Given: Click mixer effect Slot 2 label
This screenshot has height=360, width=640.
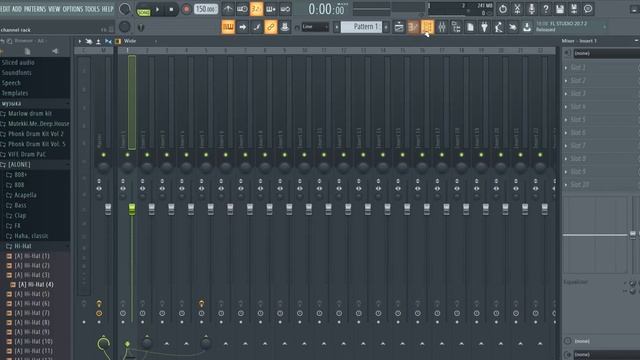Looking at the screenshot, I should pos(578,81).
